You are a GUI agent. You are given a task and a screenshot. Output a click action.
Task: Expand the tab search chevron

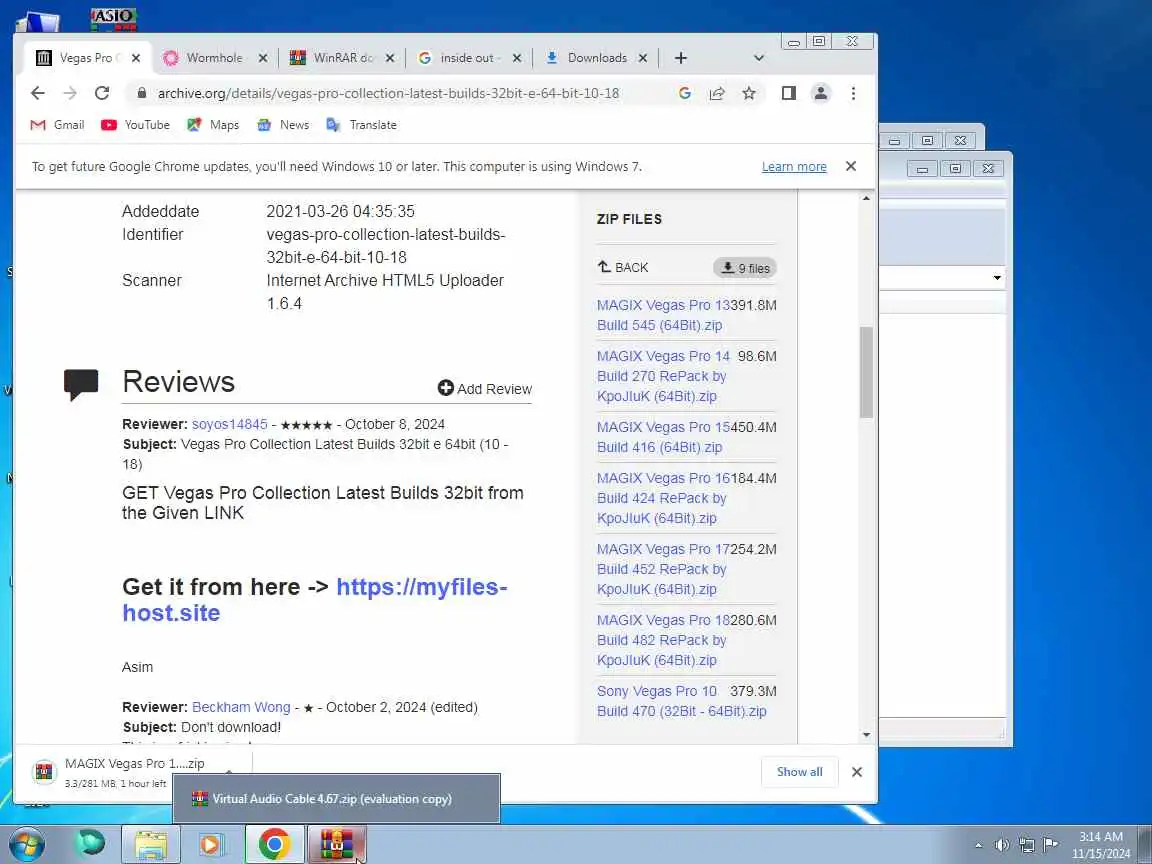(759, 58)
